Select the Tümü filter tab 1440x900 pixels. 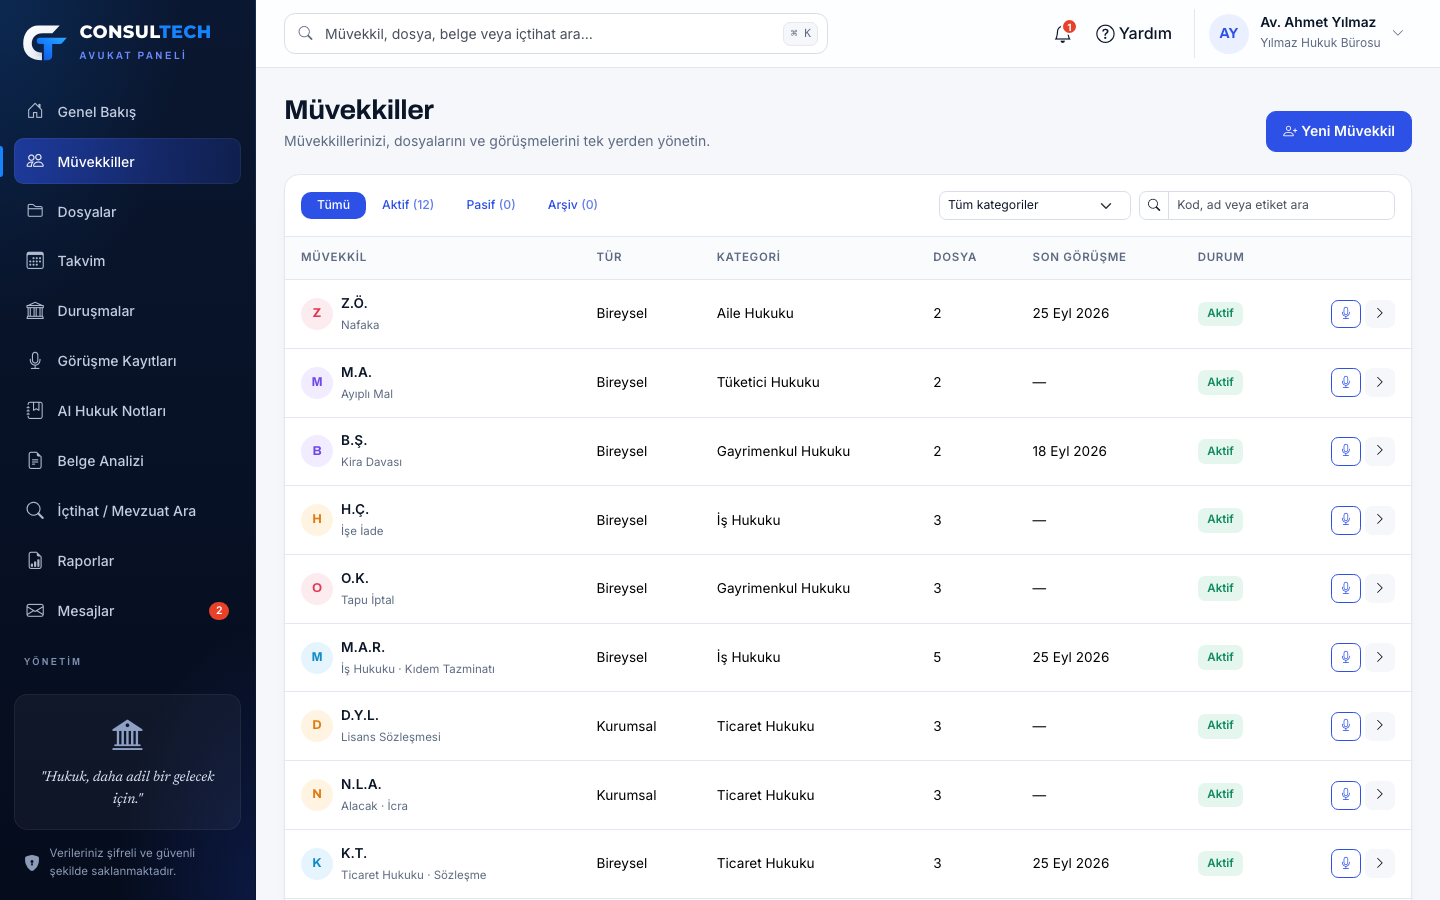tap(333, 205)
